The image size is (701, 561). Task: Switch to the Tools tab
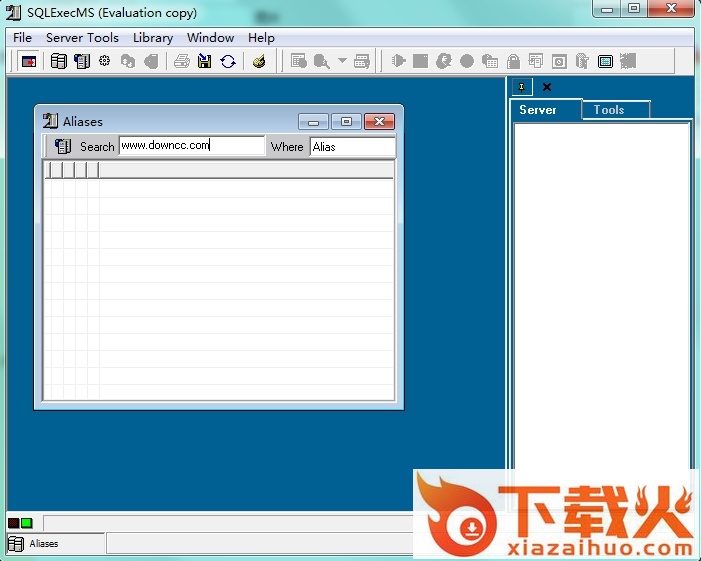coord(616,110)
